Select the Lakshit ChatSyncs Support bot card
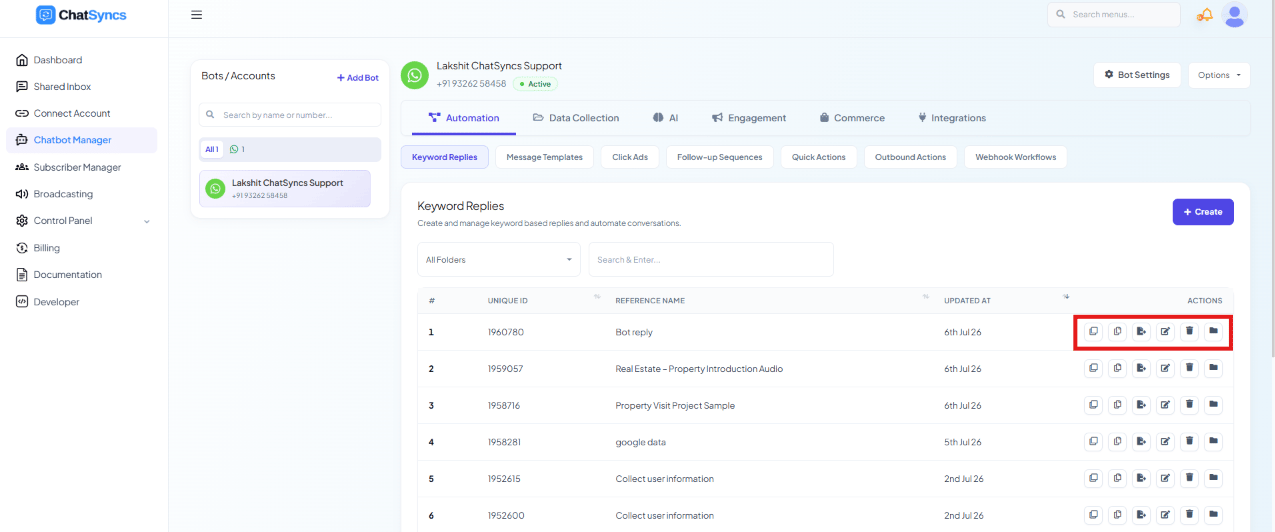Image resolution: width=1275 pixels, height=532 pixels. (285, 188)
